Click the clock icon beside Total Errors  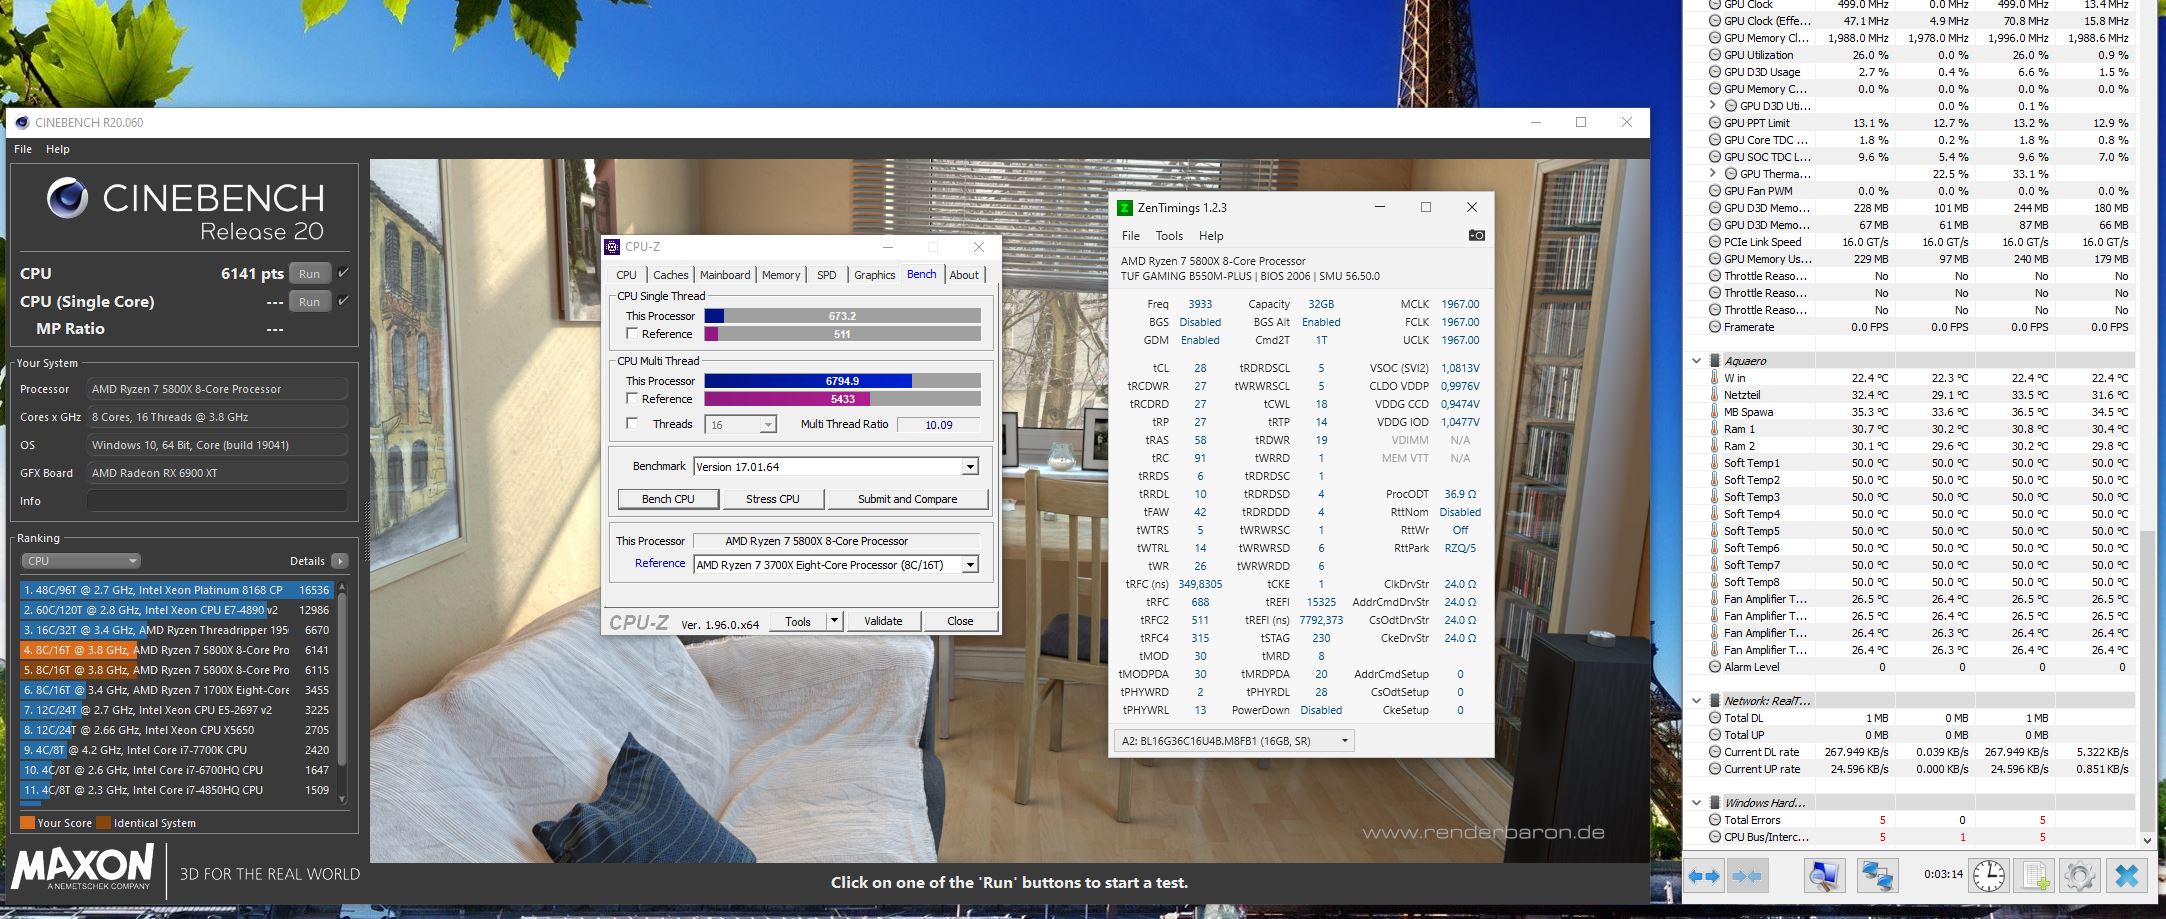pyautogui.click(x=1715, y=820)
